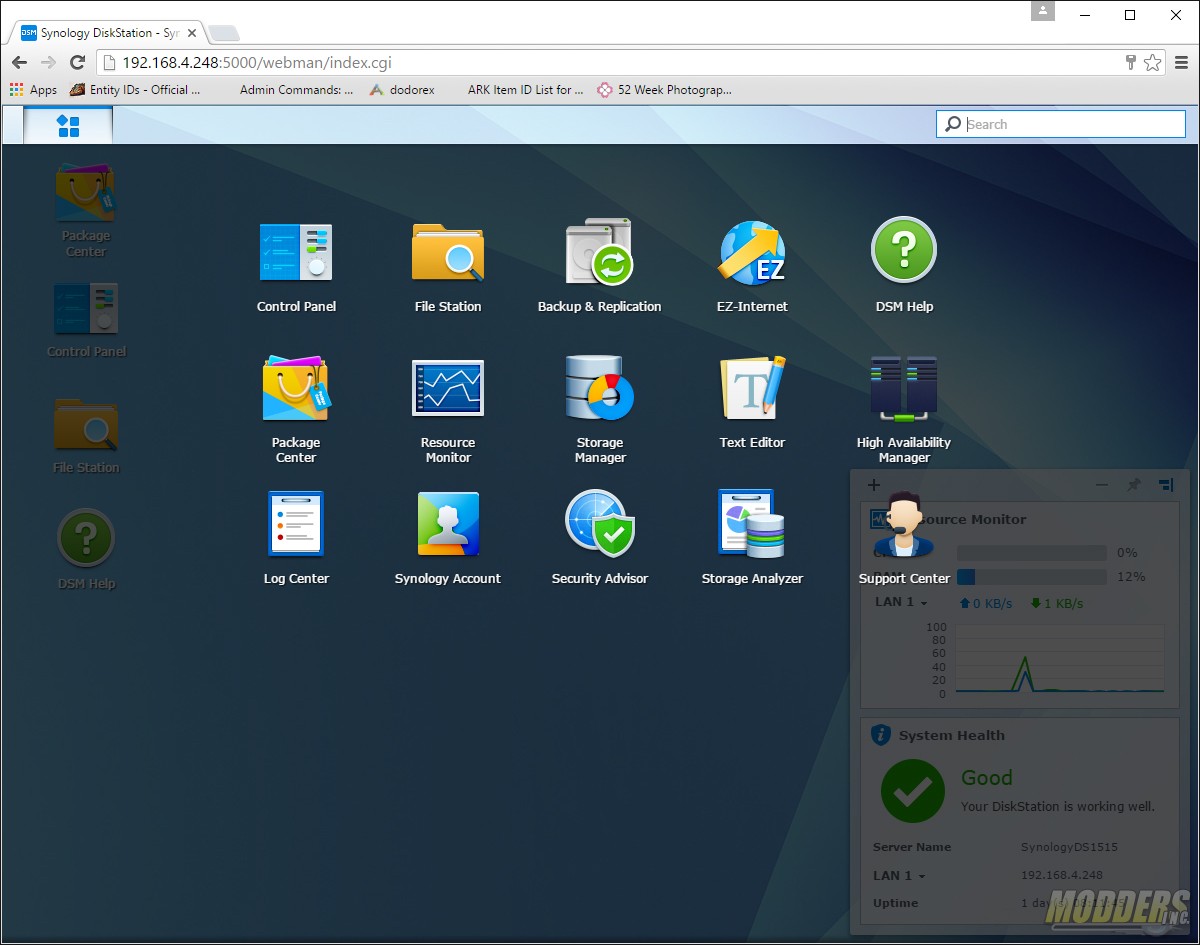
Task: Click the green System Health checkmark icon
Action: (913, 790)
